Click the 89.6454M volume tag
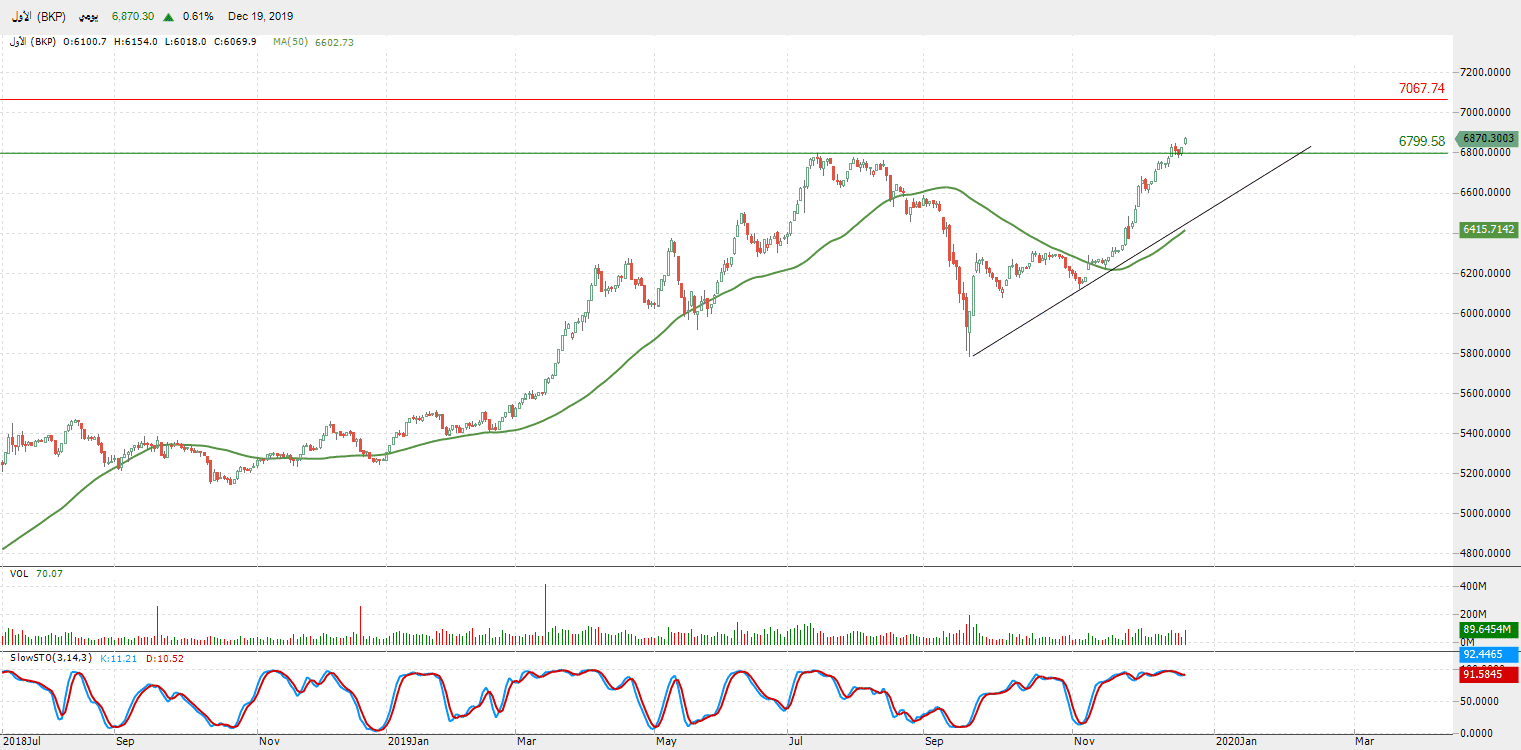The image size is (1521, 750). [x=1488, y=630]
